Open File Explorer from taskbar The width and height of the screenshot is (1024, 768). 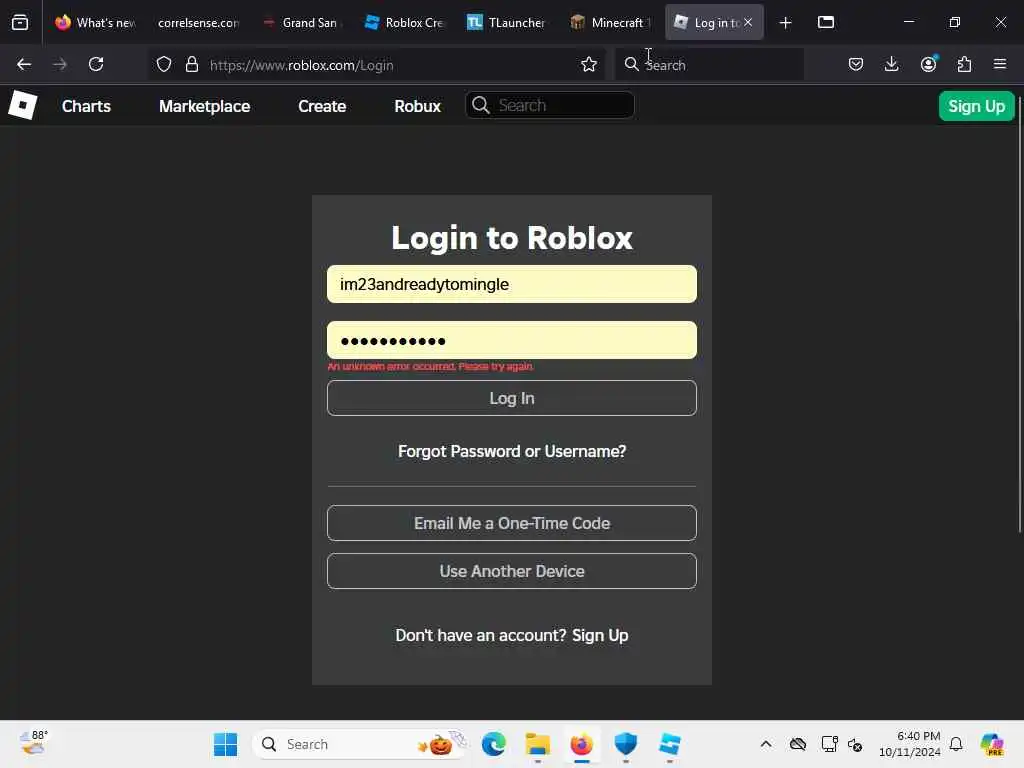pyautogui.click(x=537, y=744)
